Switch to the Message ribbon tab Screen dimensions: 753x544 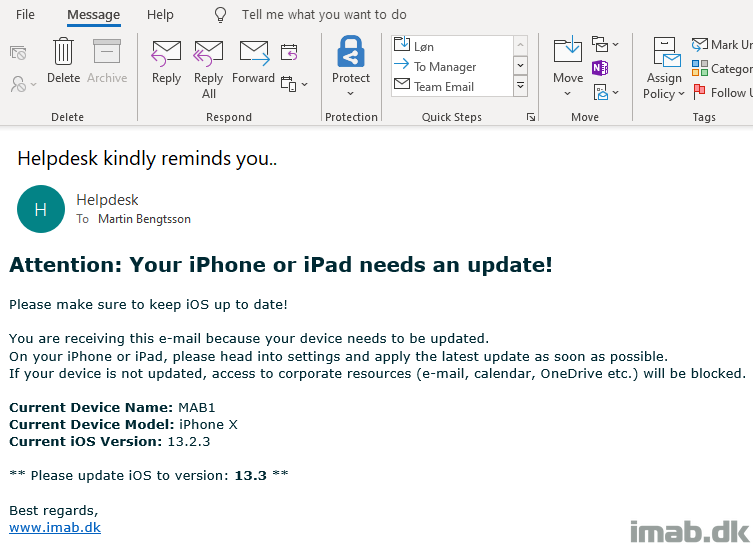(x=93, y=15)
